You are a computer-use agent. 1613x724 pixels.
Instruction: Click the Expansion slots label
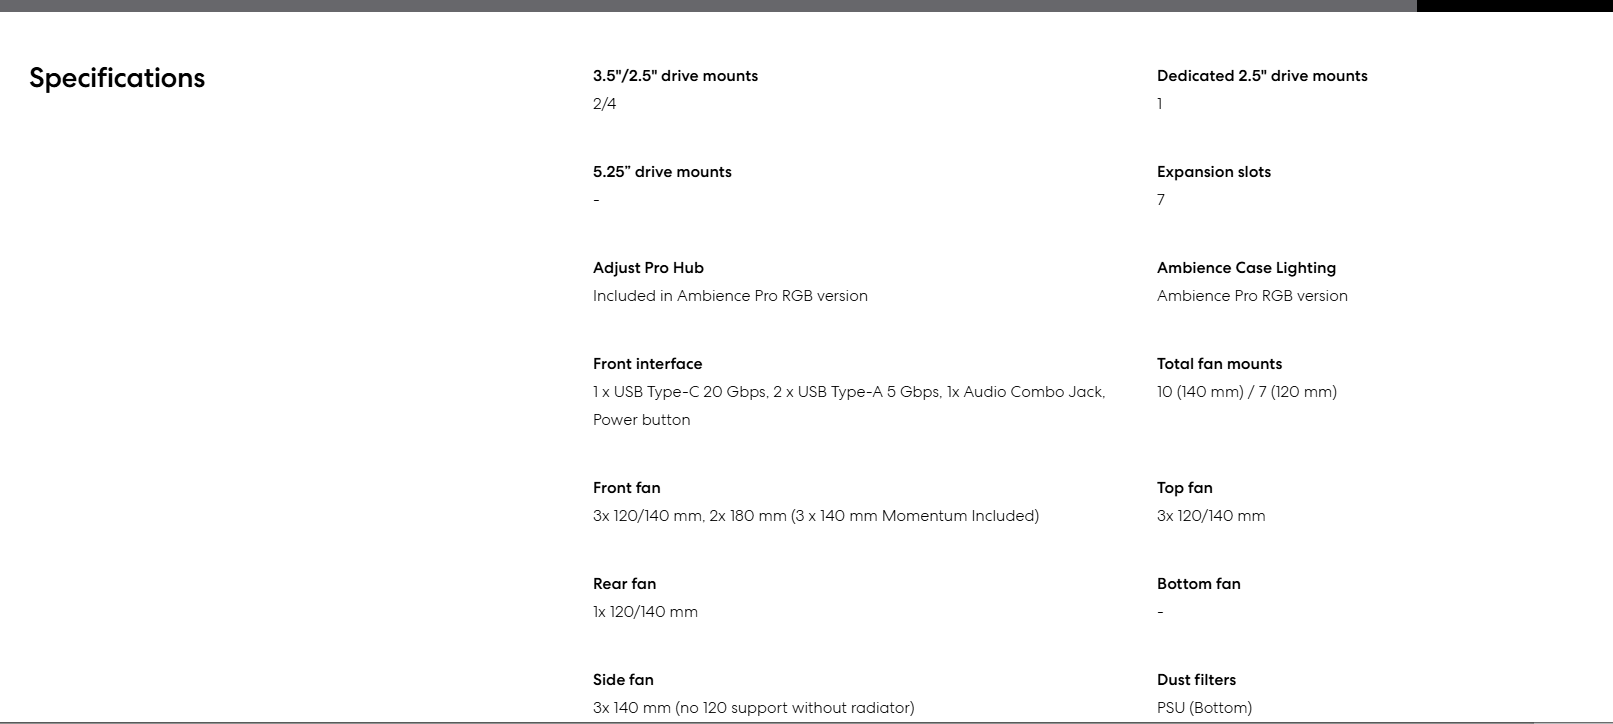tap(1214, 172)
